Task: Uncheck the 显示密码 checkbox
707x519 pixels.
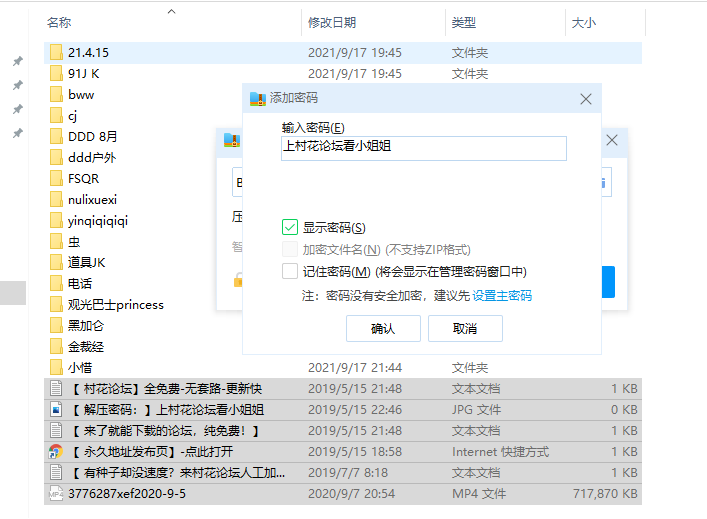Action: point(290,228)
